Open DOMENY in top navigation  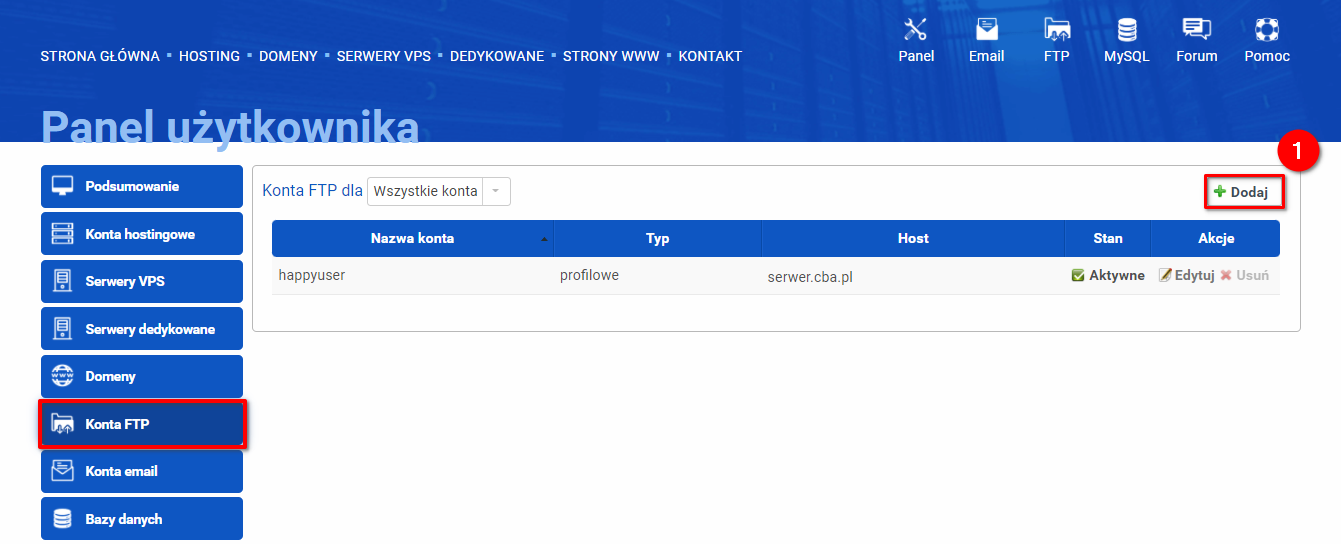288,56
